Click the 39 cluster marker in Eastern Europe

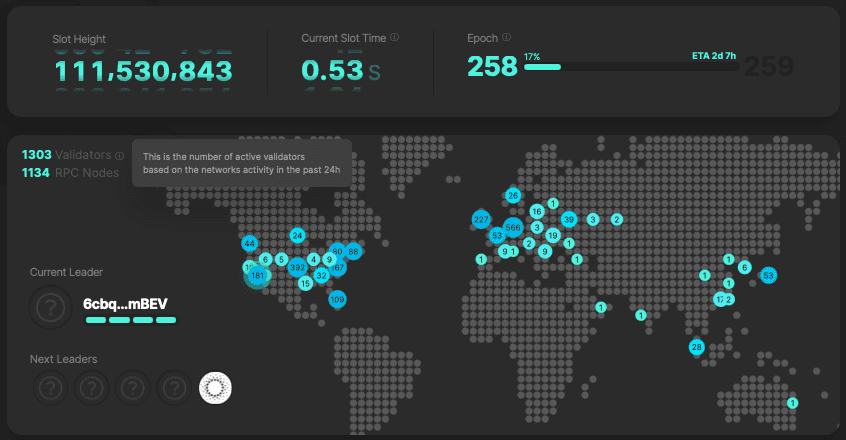pyautogui.click(x=569, y=219)
